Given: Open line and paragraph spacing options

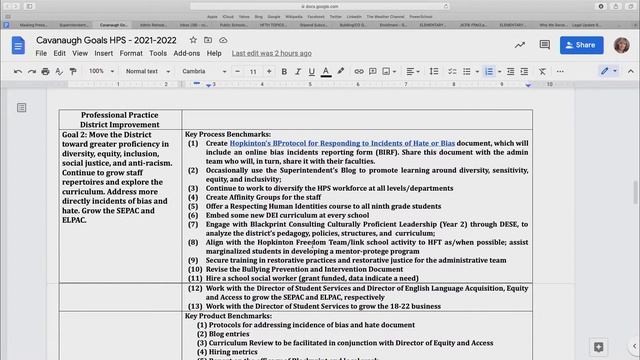Looking at the screenshot, I should tap(434, 71).
